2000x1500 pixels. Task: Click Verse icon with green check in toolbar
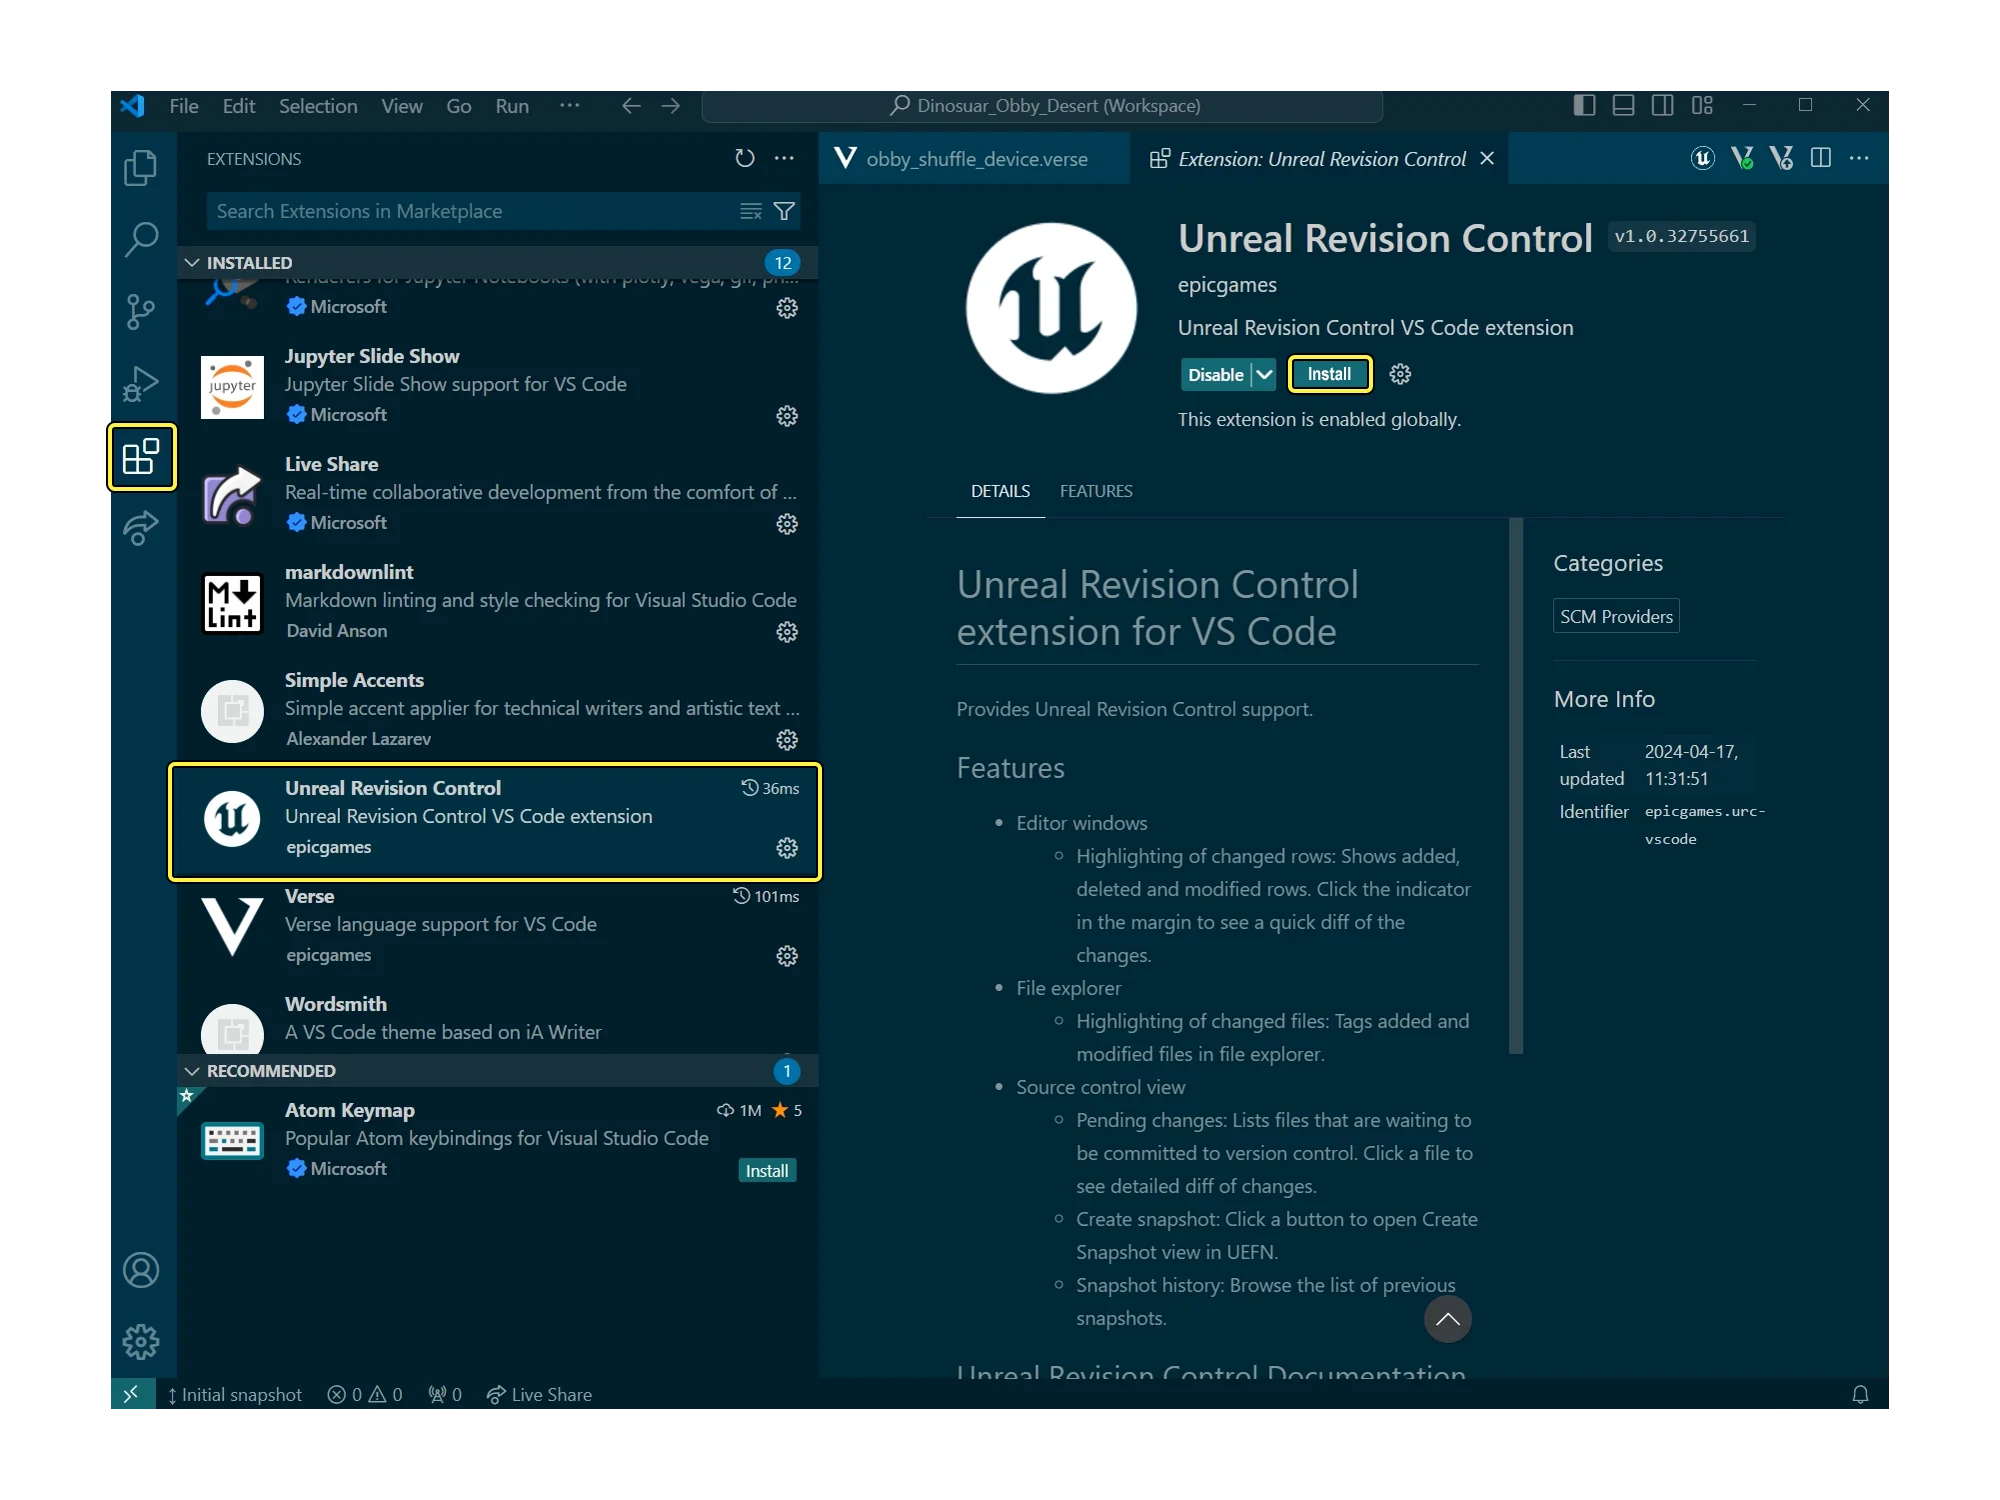tap(1742, 158)
